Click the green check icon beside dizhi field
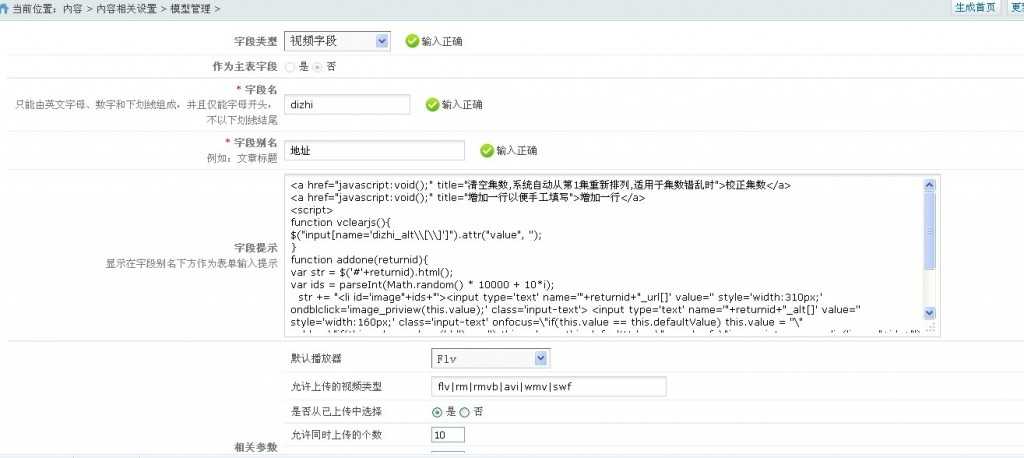Screen dimensions: 1024x458 pos(432,105)
